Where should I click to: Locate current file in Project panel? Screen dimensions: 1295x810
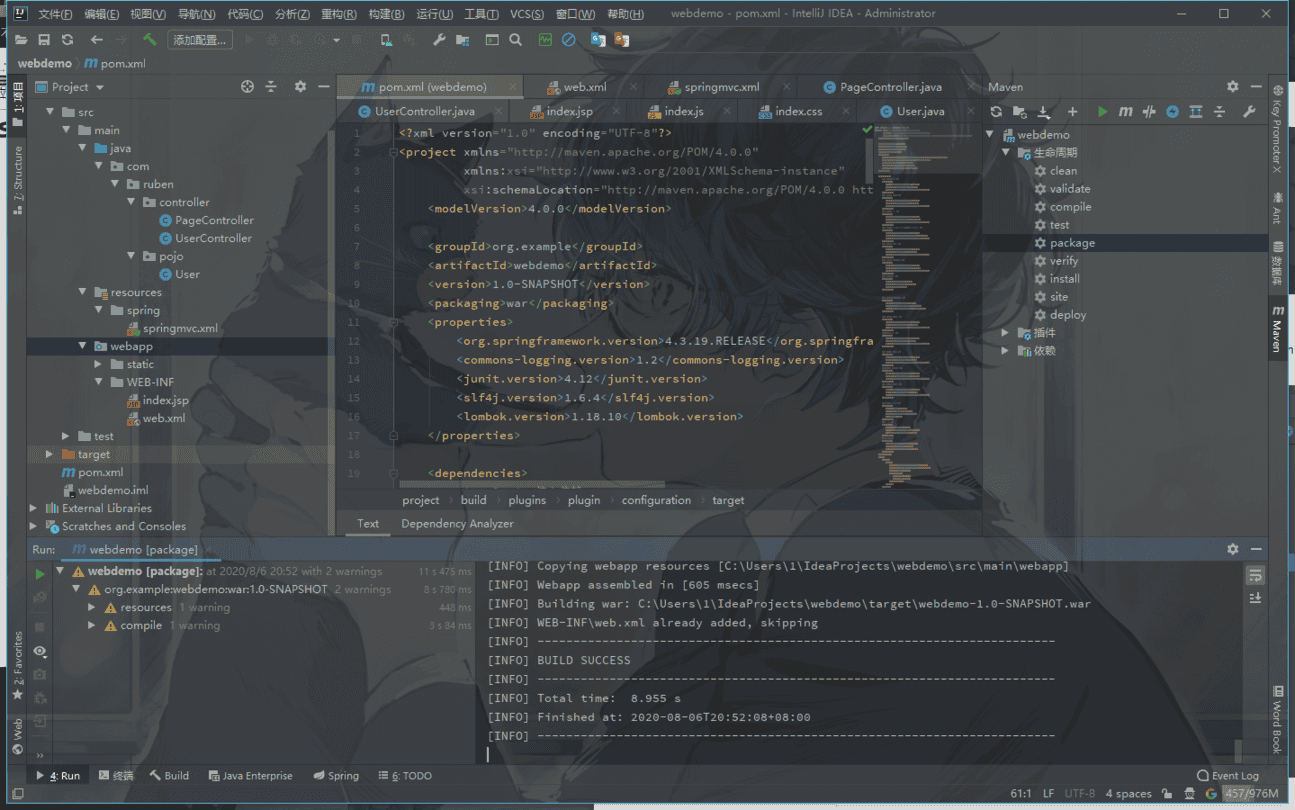click(248, 87)
